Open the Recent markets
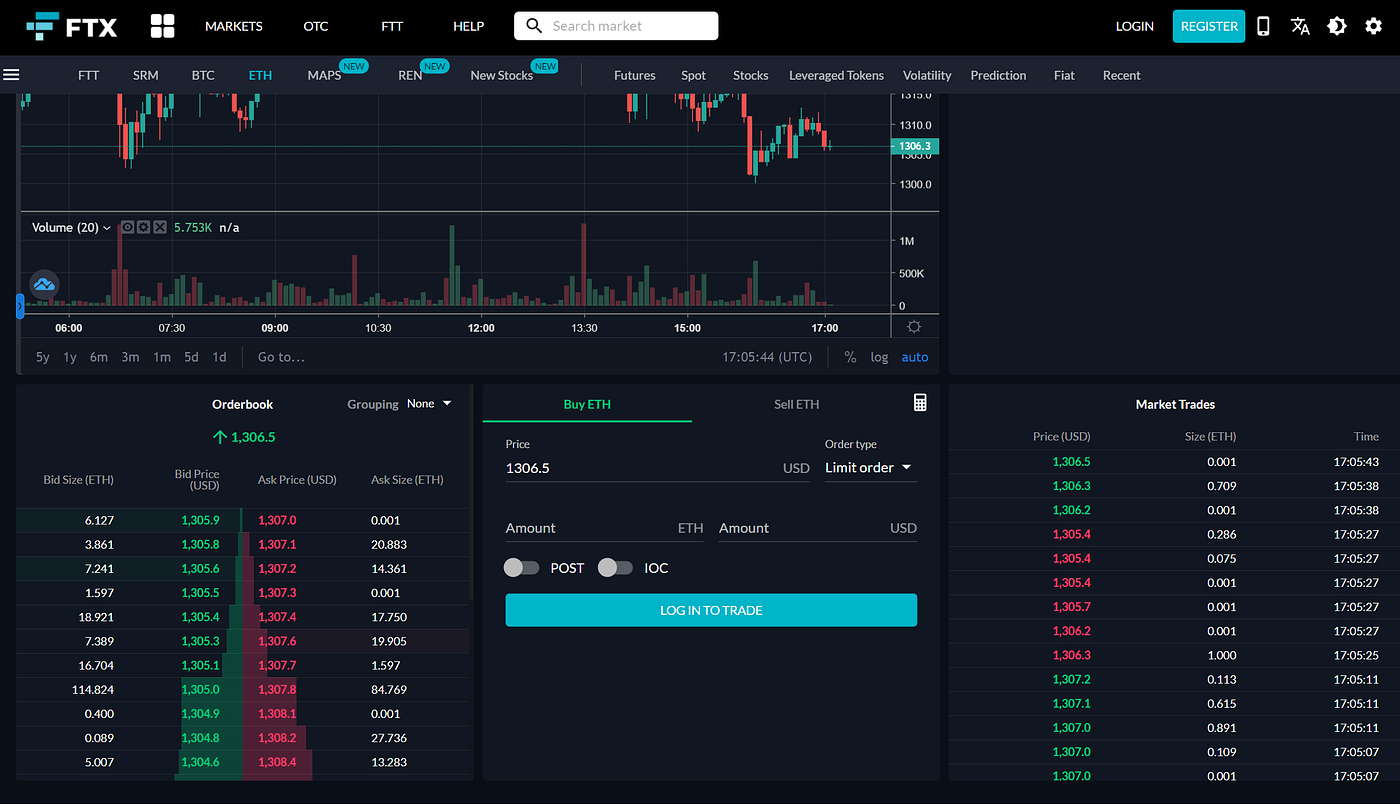Image resolution: width=1400 pixels, height=804 pixels. point(1122,75)
